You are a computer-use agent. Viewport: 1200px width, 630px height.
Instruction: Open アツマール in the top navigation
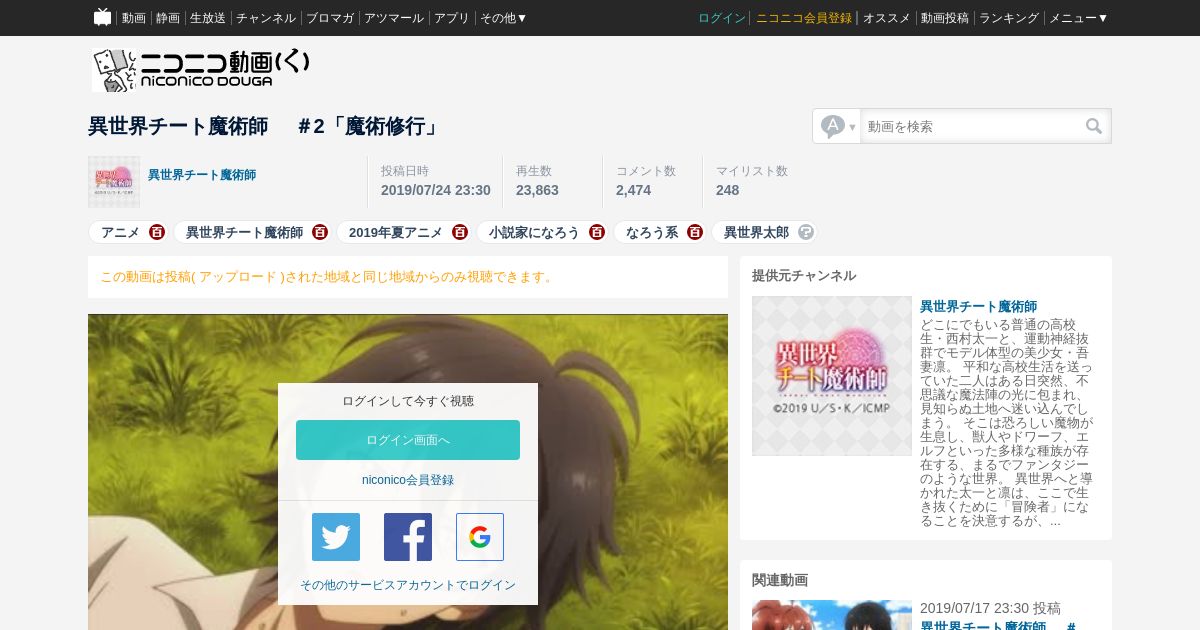pyautogui.click(x=394, y=18)
